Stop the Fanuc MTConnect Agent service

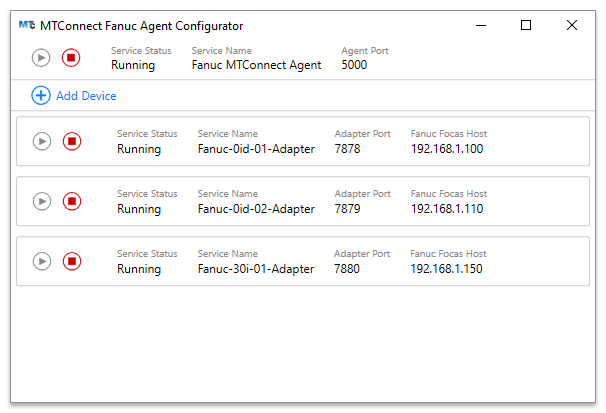(71, 58)
